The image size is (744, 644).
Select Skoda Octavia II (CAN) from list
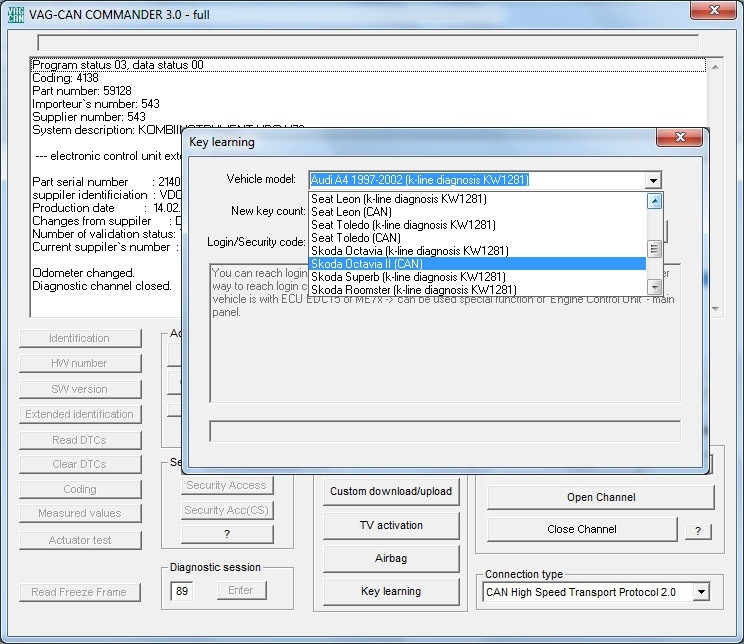366,264
